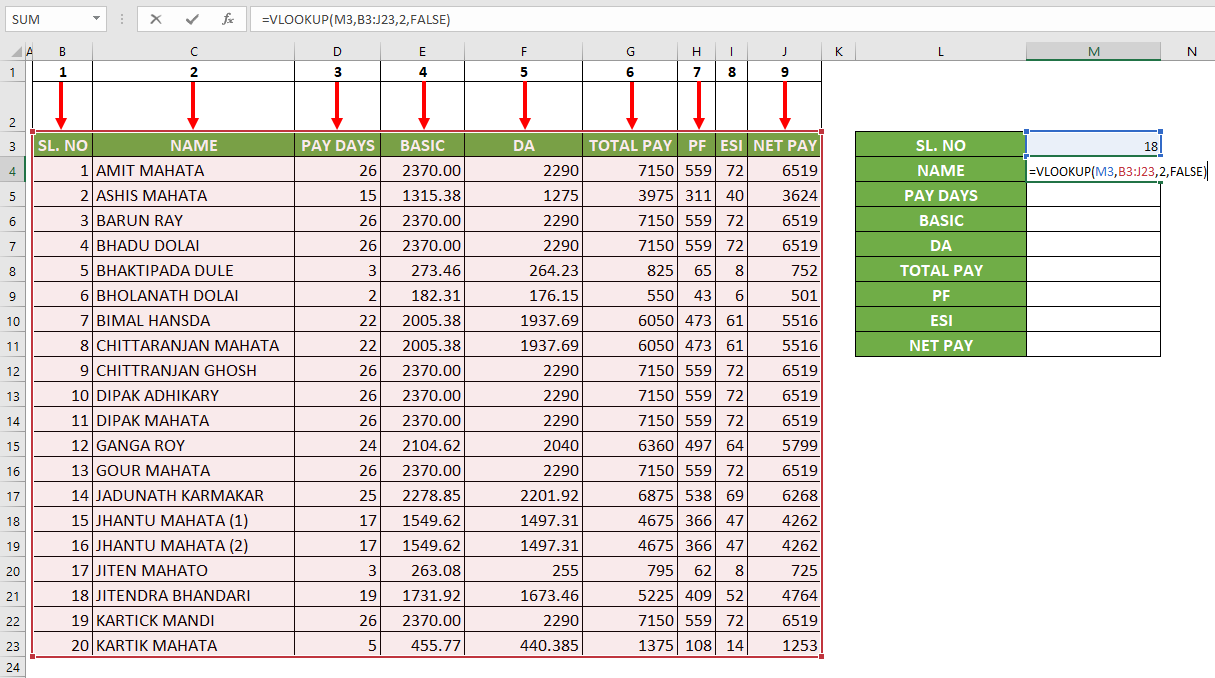The image size is (1215, 678).
Task: Click empty result cell next to TOTAL PAY label
Action: click(1093, 270)
